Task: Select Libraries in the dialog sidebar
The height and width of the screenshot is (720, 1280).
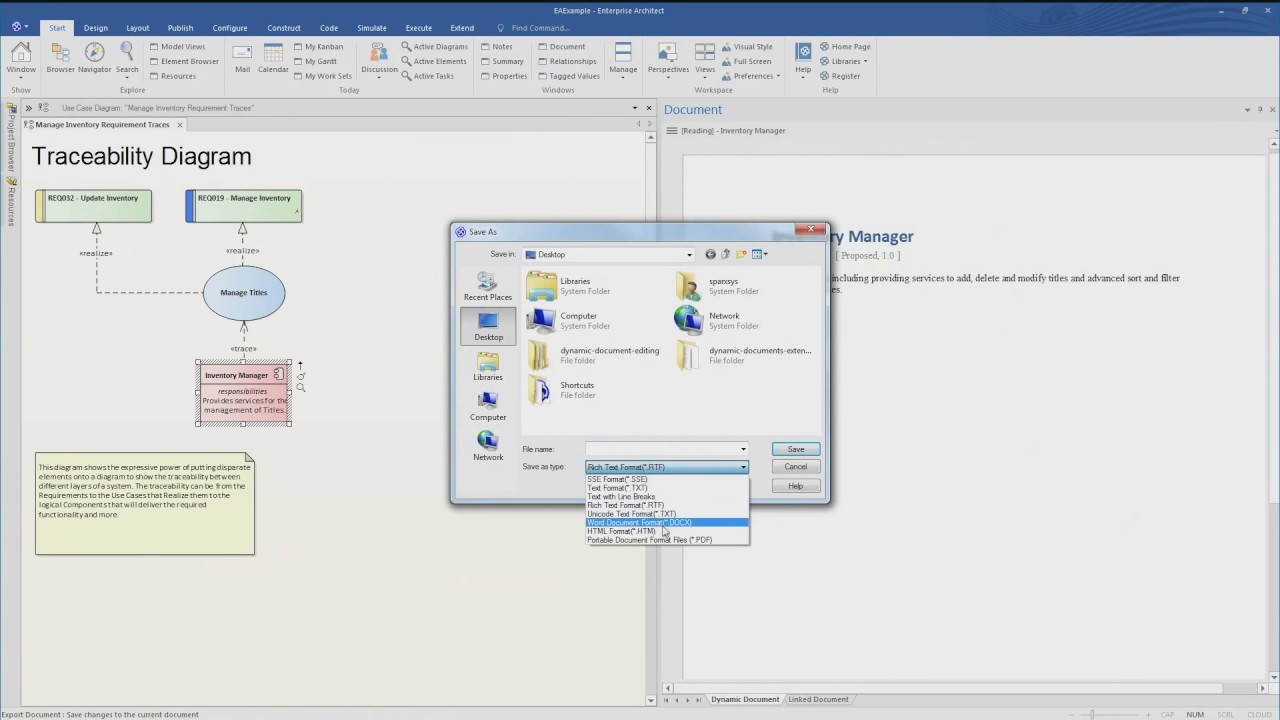Action: (488, 367)
